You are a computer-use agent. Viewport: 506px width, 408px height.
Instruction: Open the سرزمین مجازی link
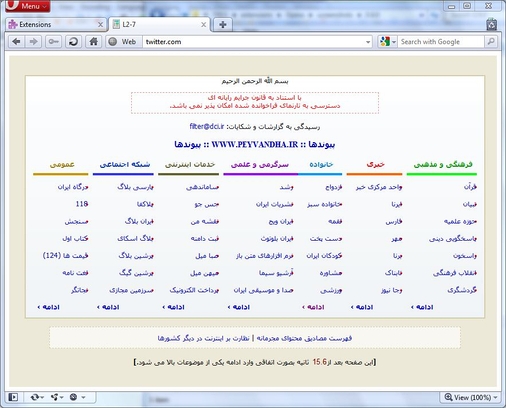(131, 290)
